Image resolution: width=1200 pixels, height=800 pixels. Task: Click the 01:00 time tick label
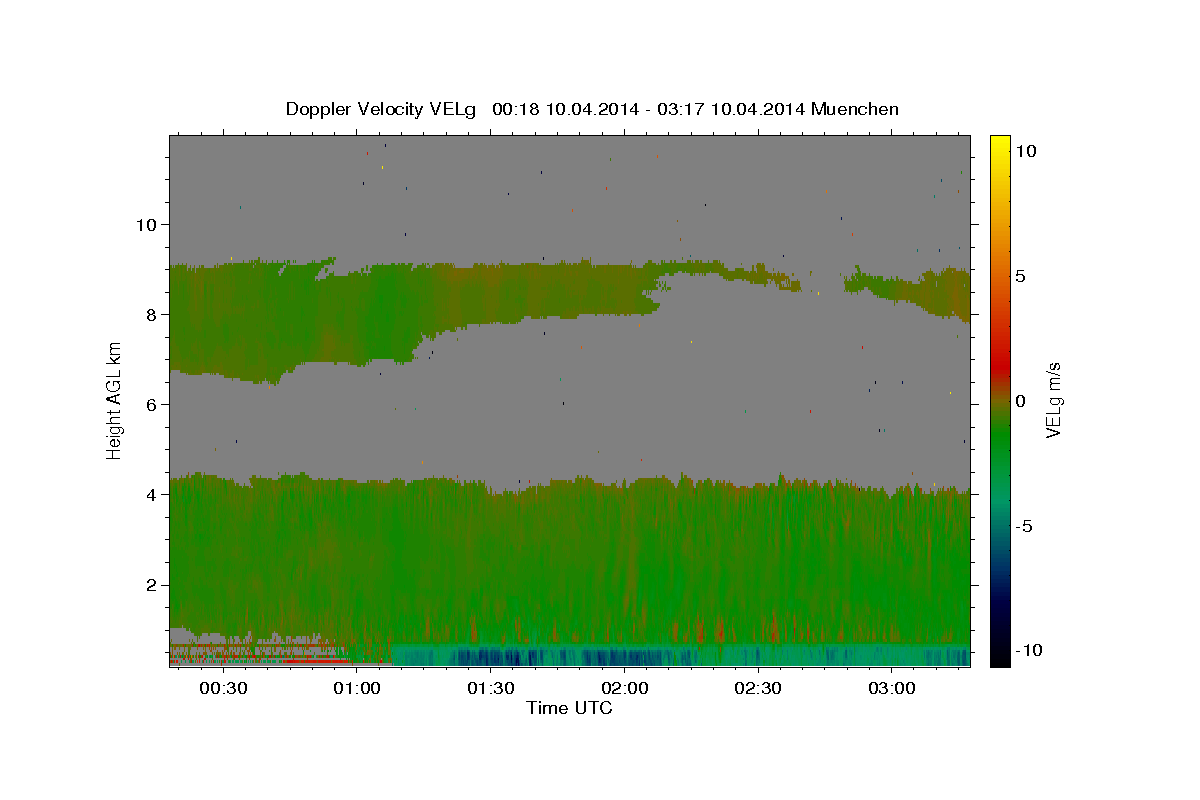pos(357,689)
